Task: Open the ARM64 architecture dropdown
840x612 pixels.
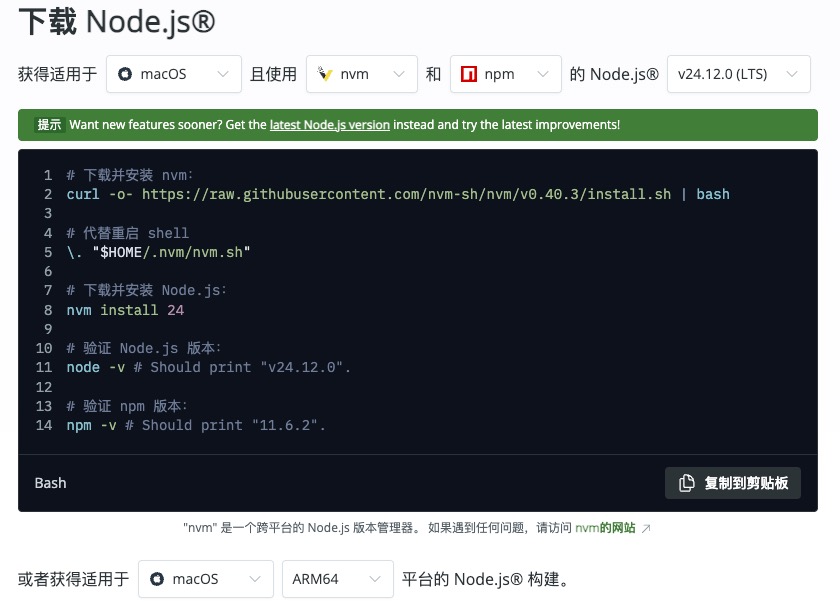Action: (338, 579)
